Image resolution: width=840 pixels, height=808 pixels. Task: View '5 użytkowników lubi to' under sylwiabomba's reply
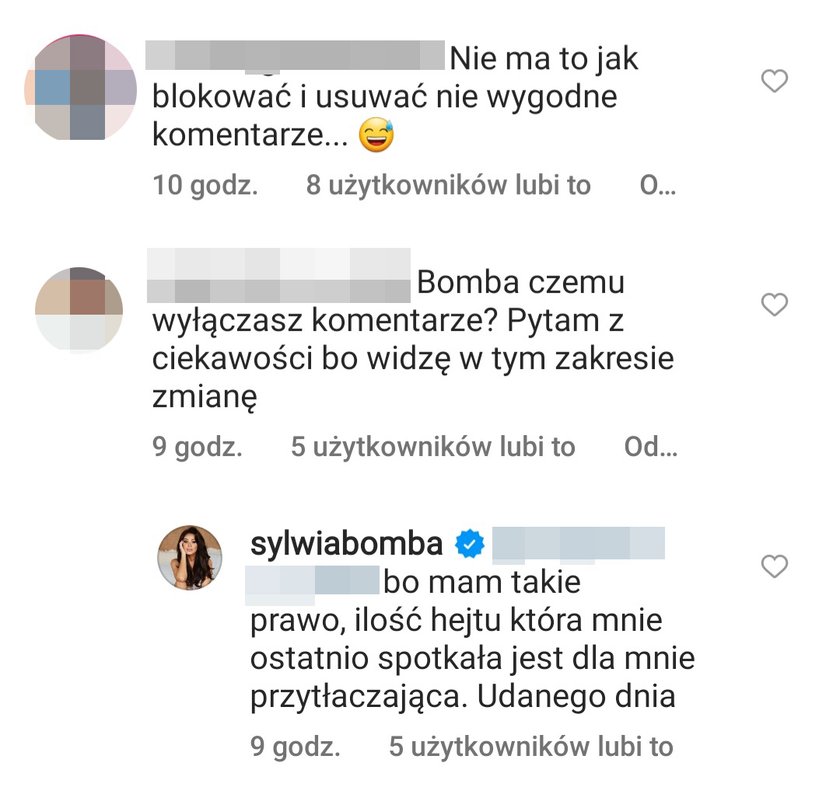(531, 746)
